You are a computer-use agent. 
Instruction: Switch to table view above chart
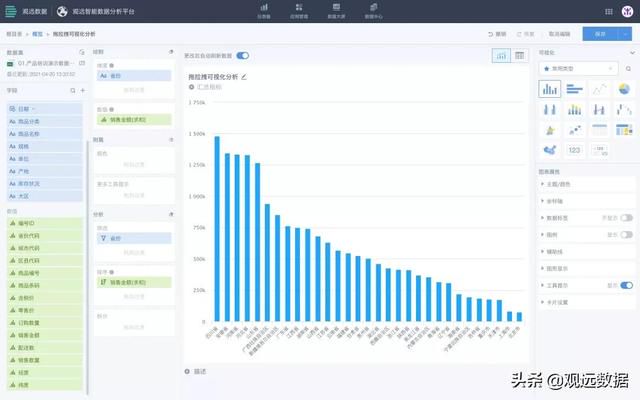520,56
